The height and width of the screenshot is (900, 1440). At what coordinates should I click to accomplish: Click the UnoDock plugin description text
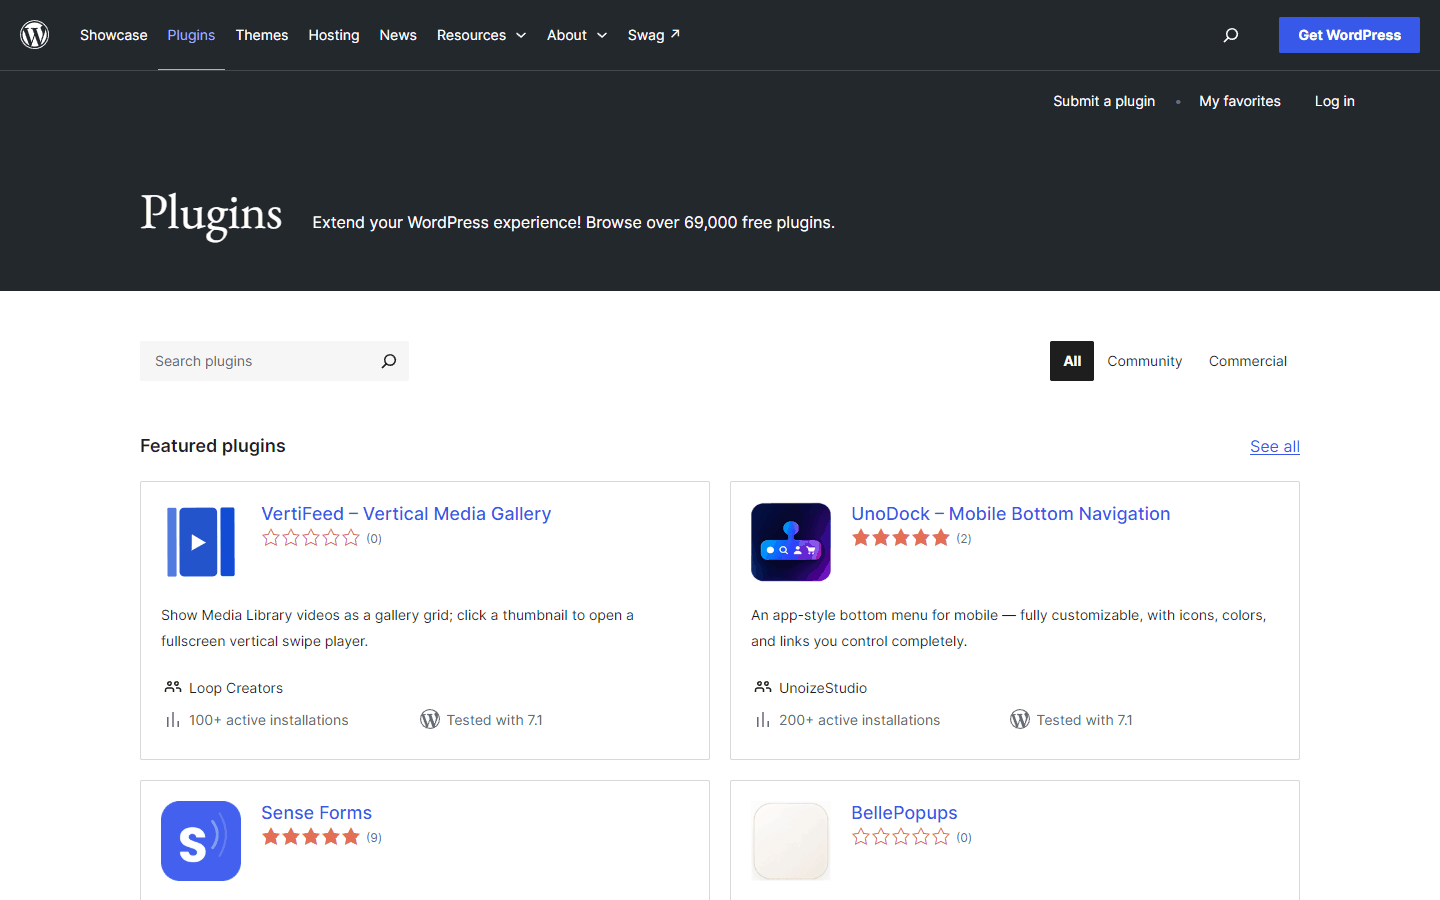tap(1009, 628)
